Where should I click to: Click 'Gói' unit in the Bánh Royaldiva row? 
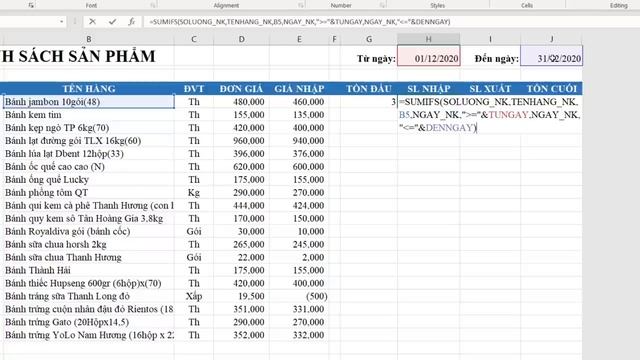[194, 231]
